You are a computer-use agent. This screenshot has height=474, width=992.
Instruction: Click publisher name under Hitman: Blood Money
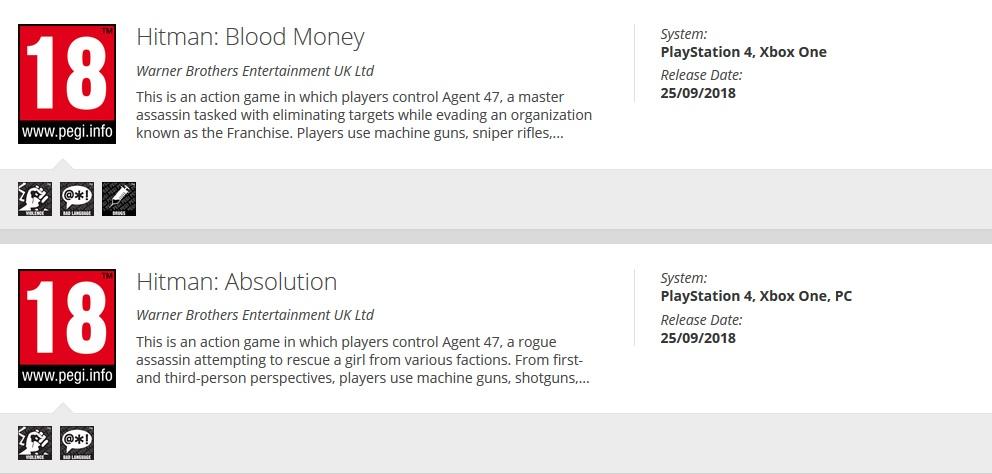tap(255, 71)
